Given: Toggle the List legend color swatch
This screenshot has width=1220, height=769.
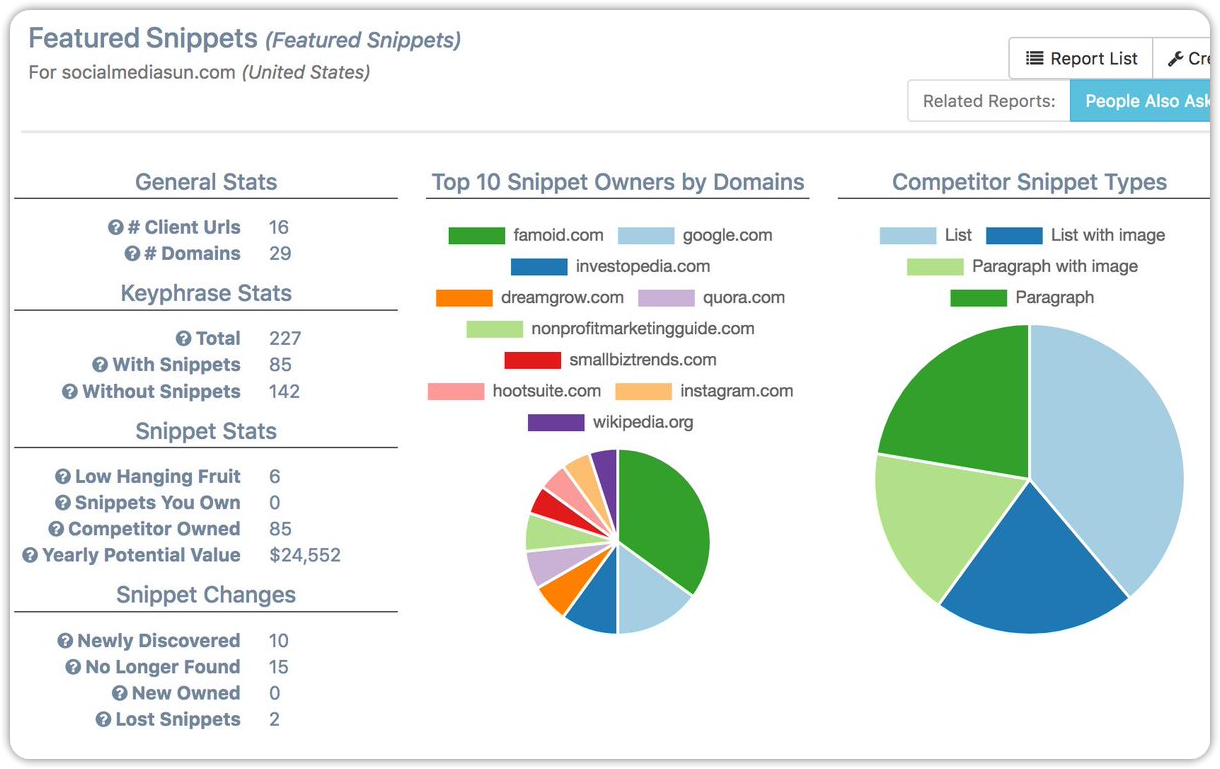Looking at the screenshot, I should tap(908, 236).
